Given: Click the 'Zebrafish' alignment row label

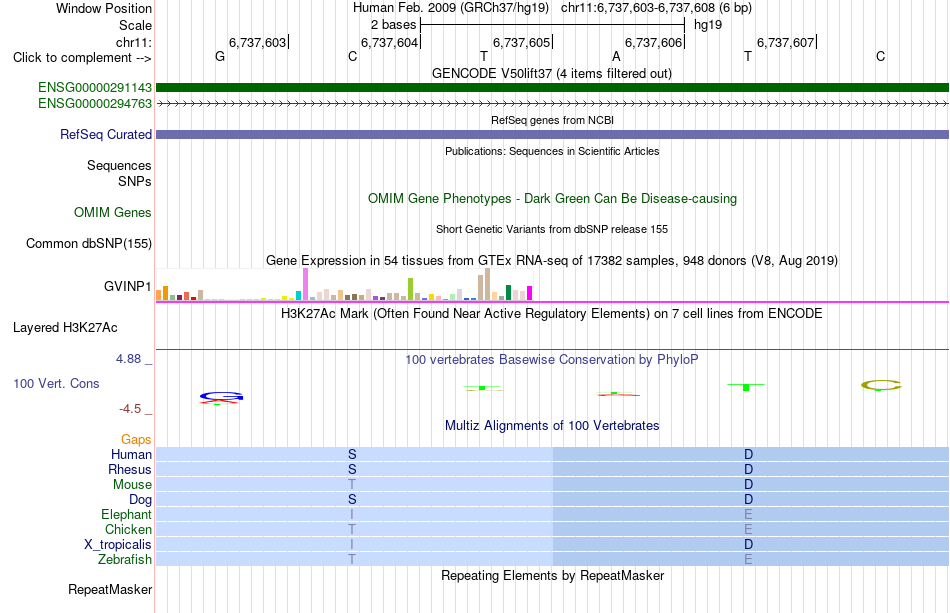Looking at the screenshot, I should 125,559.
